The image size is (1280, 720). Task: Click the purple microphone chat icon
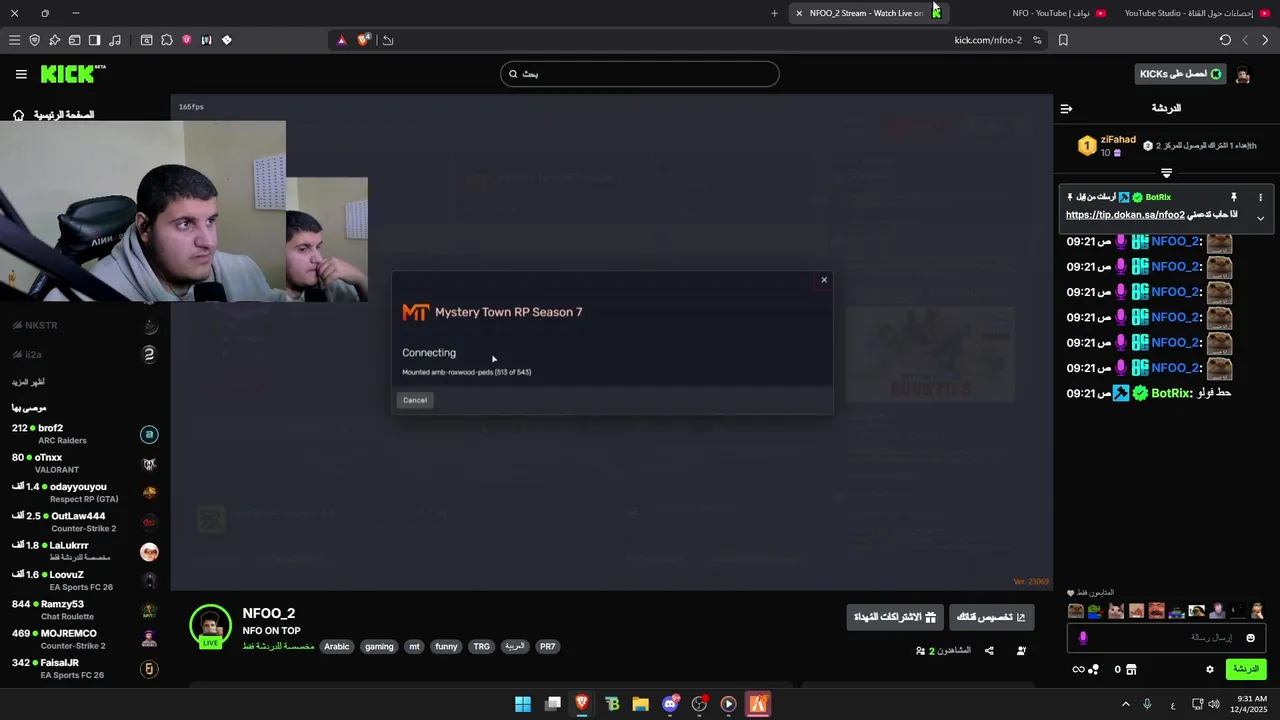1082,638
